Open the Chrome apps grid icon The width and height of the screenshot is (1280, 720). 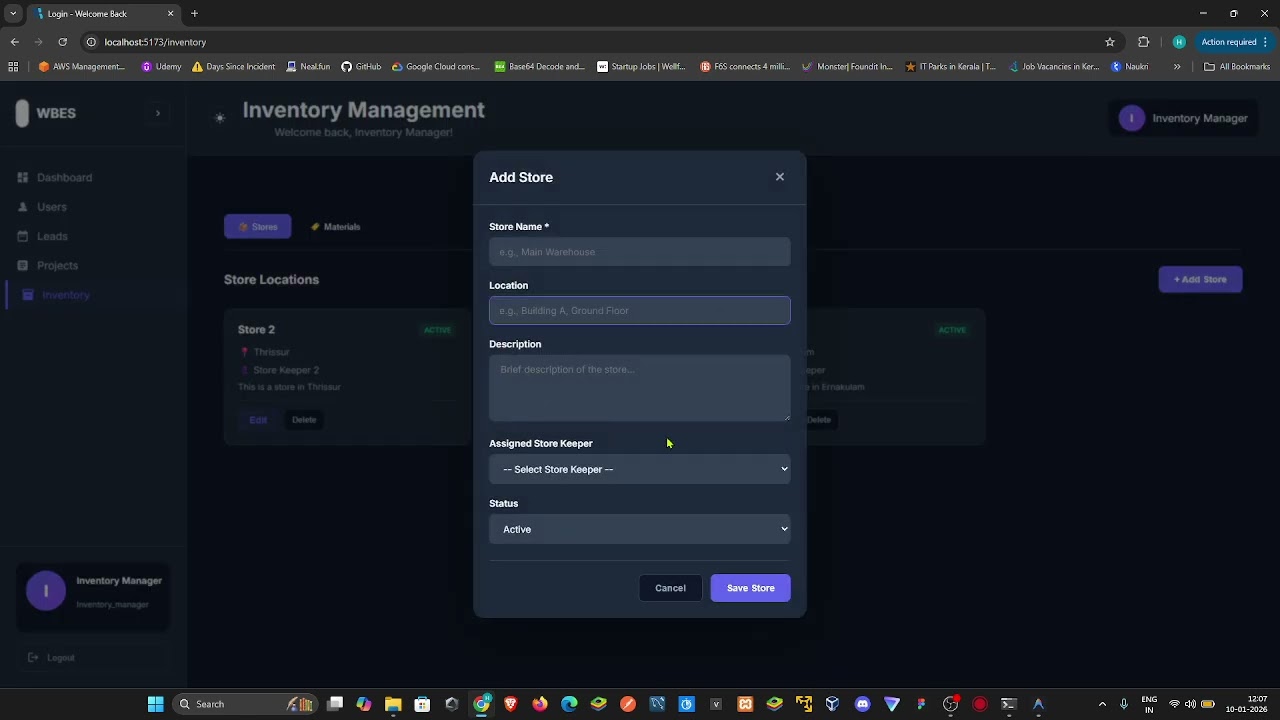coord(13,67)
